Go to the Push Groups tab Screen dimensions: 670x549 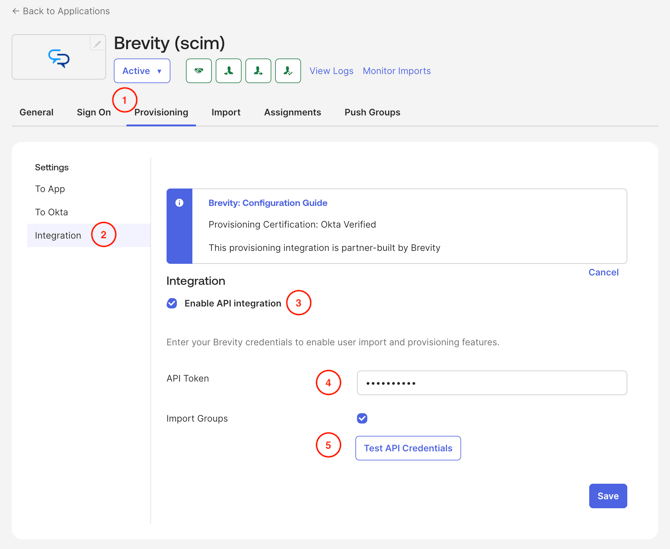point(372,112)
